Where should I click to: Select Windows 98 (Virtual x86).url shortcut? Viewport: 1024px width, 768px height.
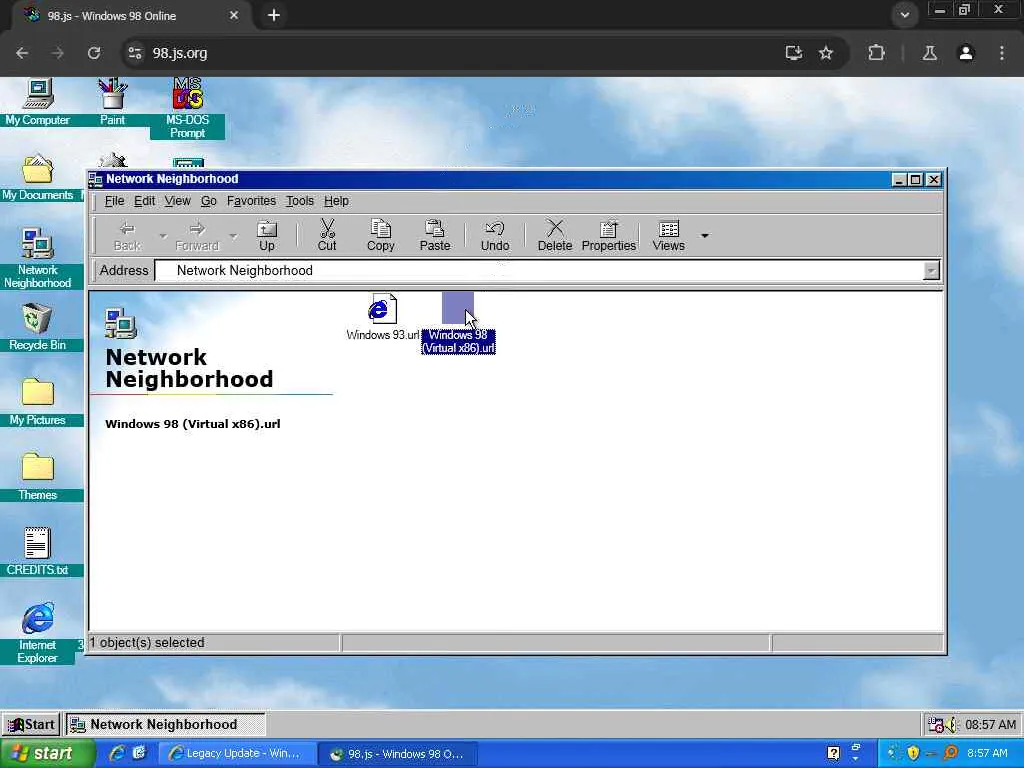click(x=458, y=324)
